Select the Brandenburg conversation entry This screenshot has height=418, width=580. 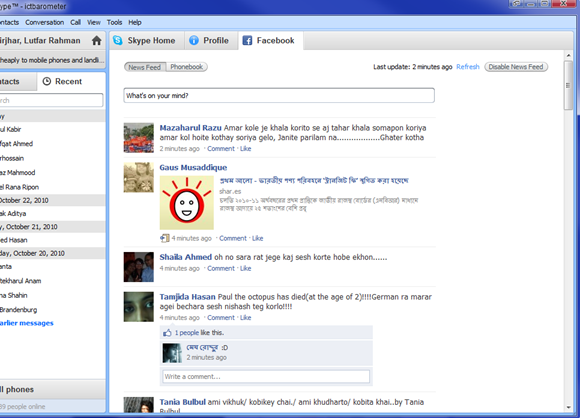[x=53, y=310]
